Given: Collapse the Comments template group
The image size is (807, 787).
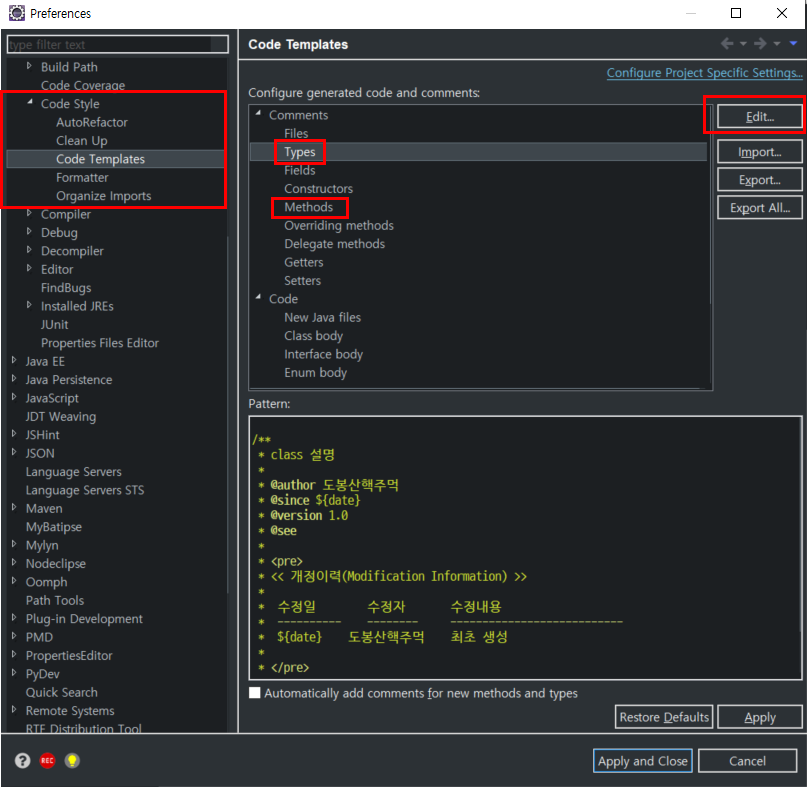Looking at the screenshot, I should (x=258, y=115).
